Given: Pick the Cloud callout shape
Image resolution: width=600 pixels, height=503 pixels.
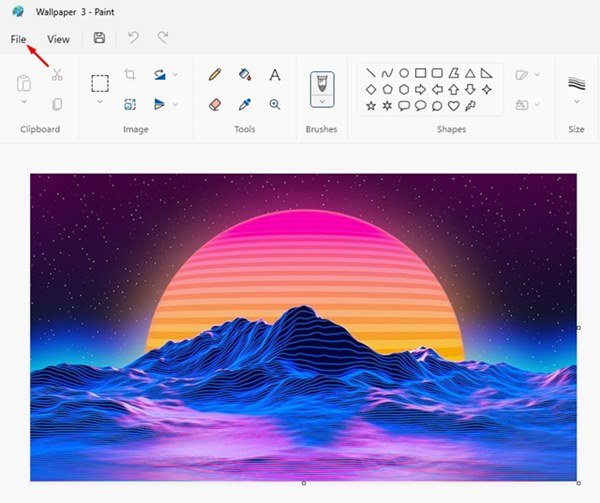Looking at the screenshot, I should click(437, 106).
